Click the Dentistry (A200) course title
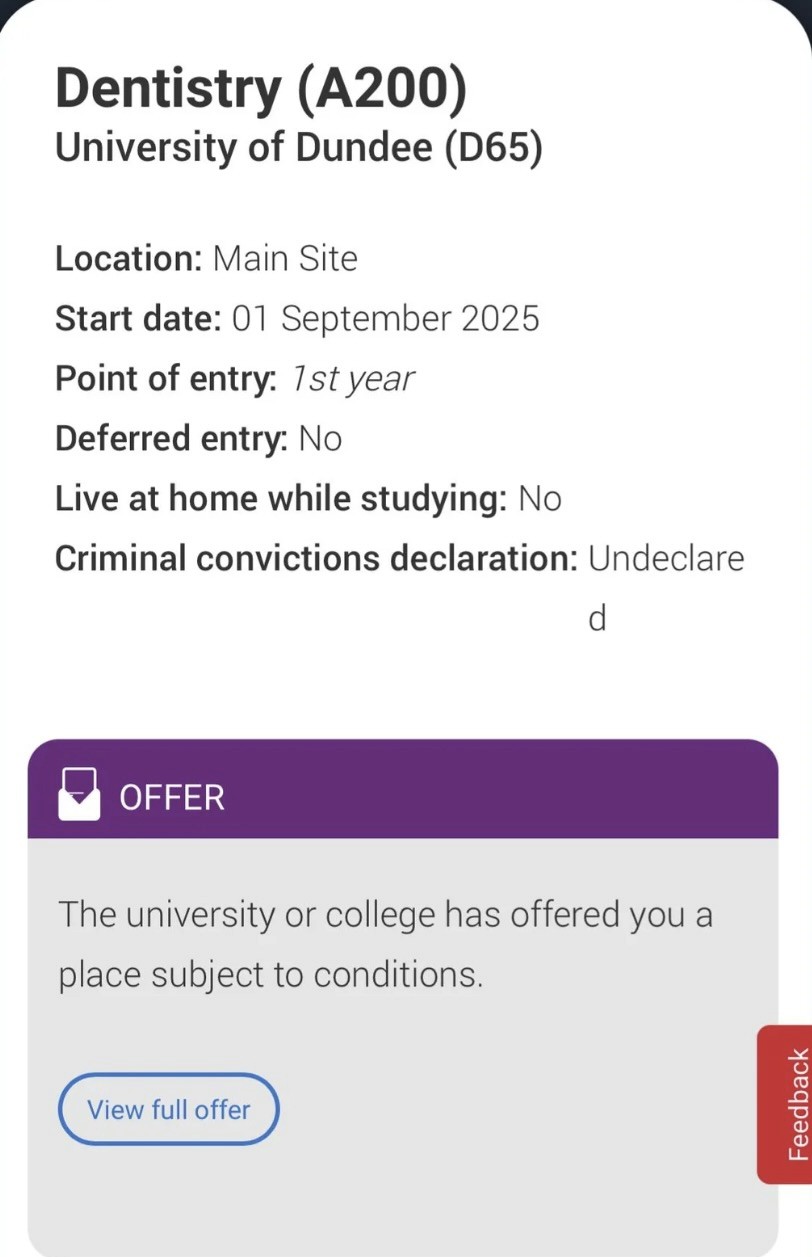Viewport: 812px width, 1257px height. pos(260,89)
